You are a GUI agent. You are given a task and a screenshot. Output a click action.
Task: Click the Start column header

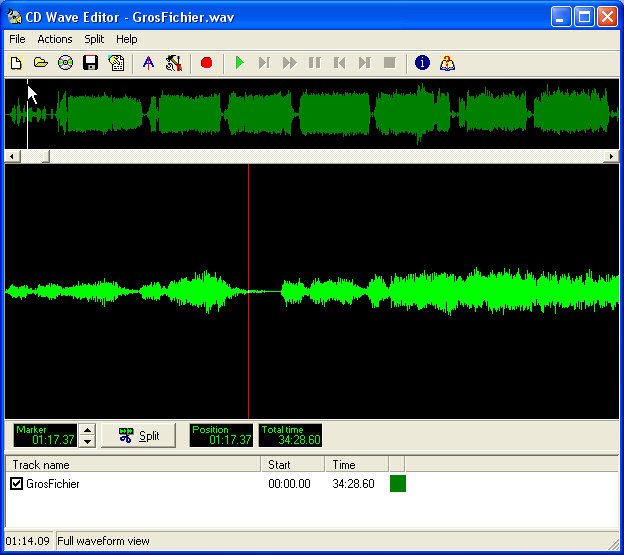pyautogui.click(x=293, y=465)
